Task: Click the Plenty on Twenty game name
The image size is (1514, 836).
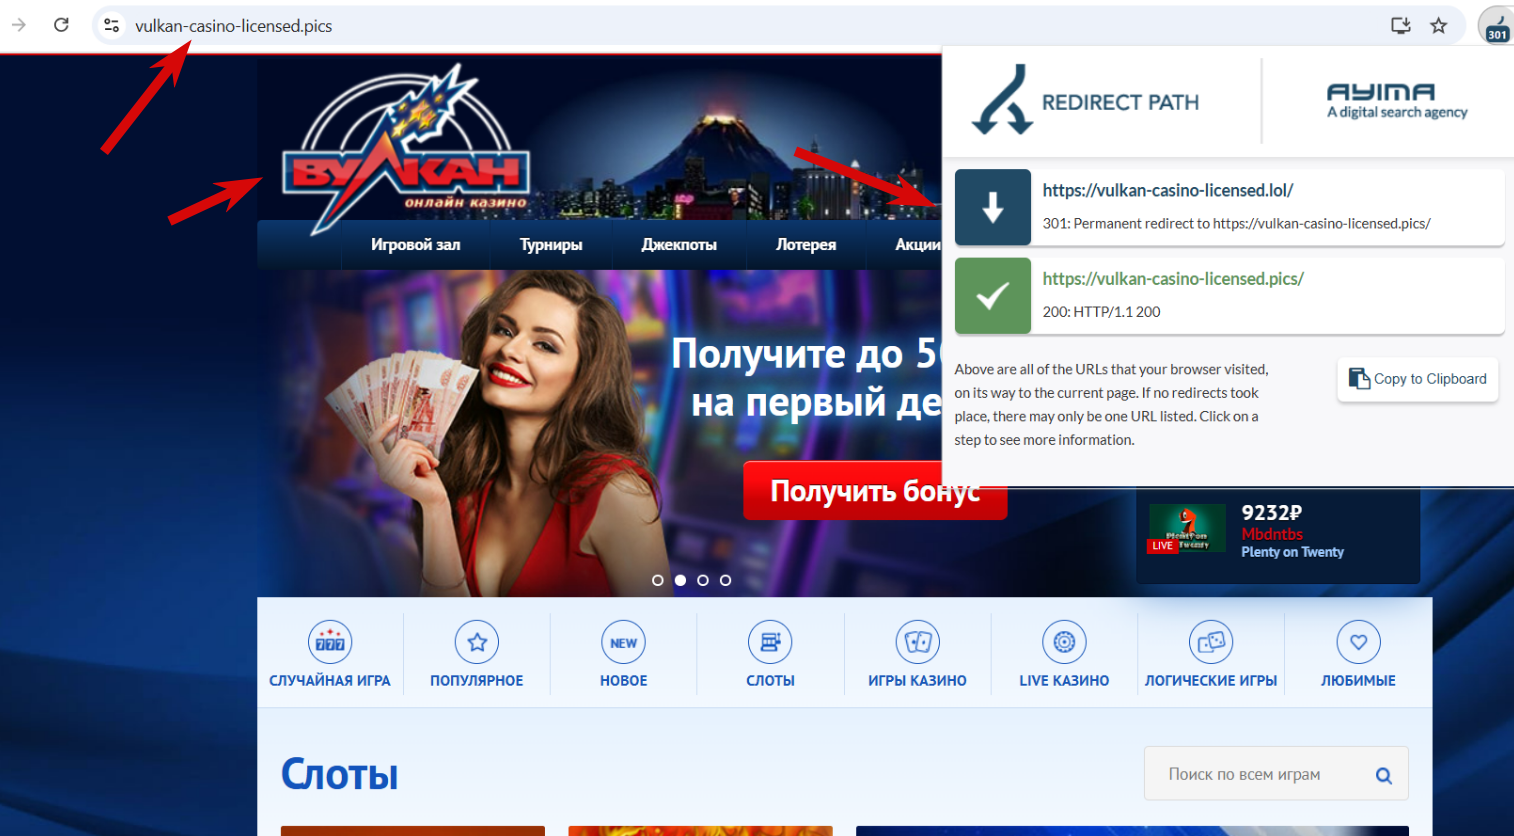Action: pos(1292,552)
